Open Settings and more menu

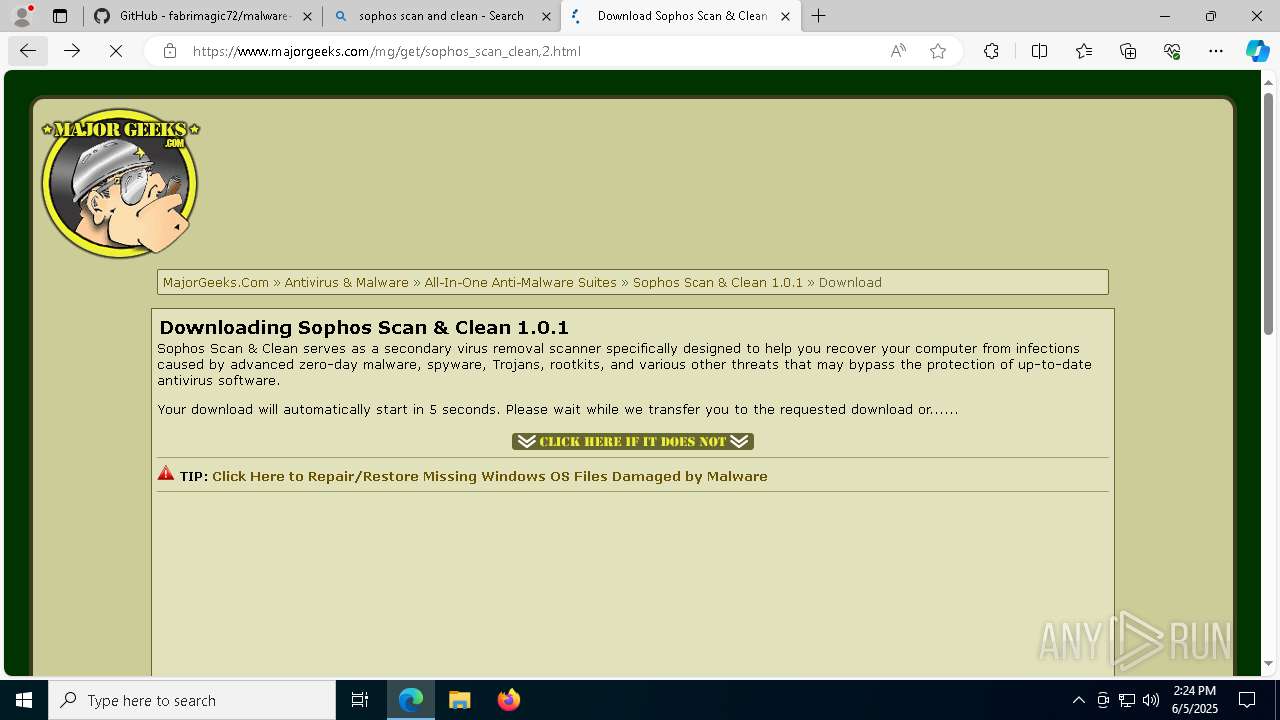pos(1216,51)
